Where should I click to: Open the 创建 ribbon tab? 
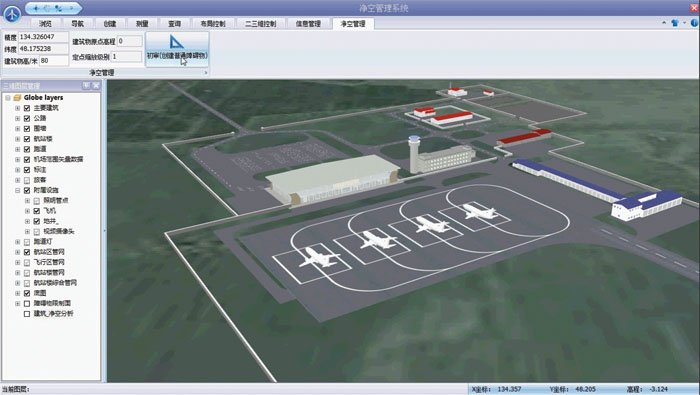tap(109, 24)
